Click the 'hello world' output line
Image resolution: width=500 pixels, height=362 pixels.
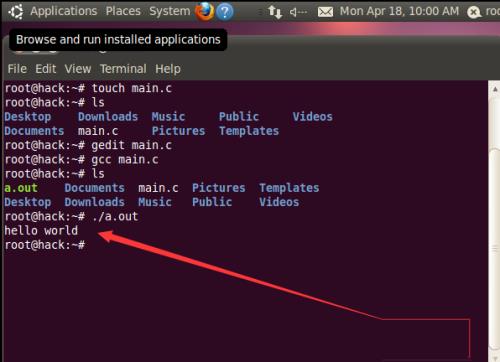41,231
